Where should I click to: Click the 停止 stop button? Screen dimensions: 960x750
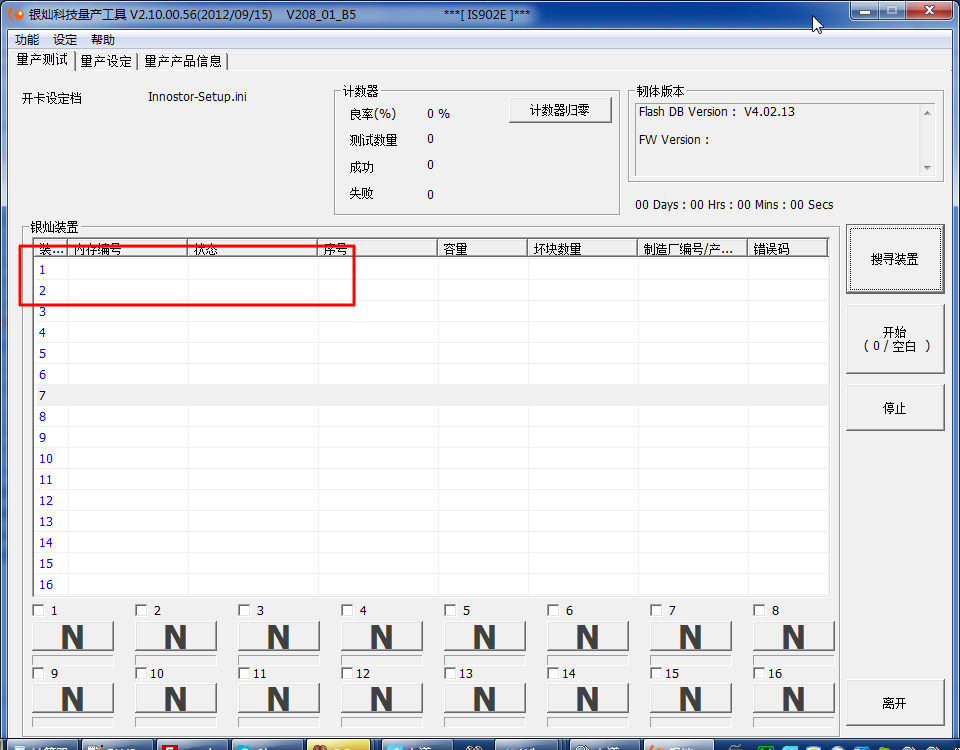pos(894,408)
